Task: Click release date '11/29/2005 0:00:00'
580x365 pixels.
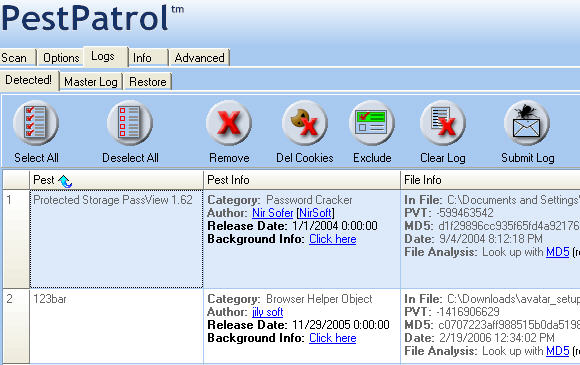Action: pos(341,325)
